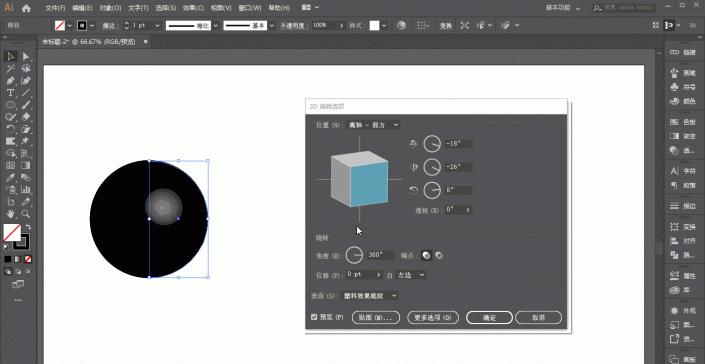The width and height of the screenshot is (705, 364).
Task: Open Edit Toolbar three-dots button
Action: 18,300
